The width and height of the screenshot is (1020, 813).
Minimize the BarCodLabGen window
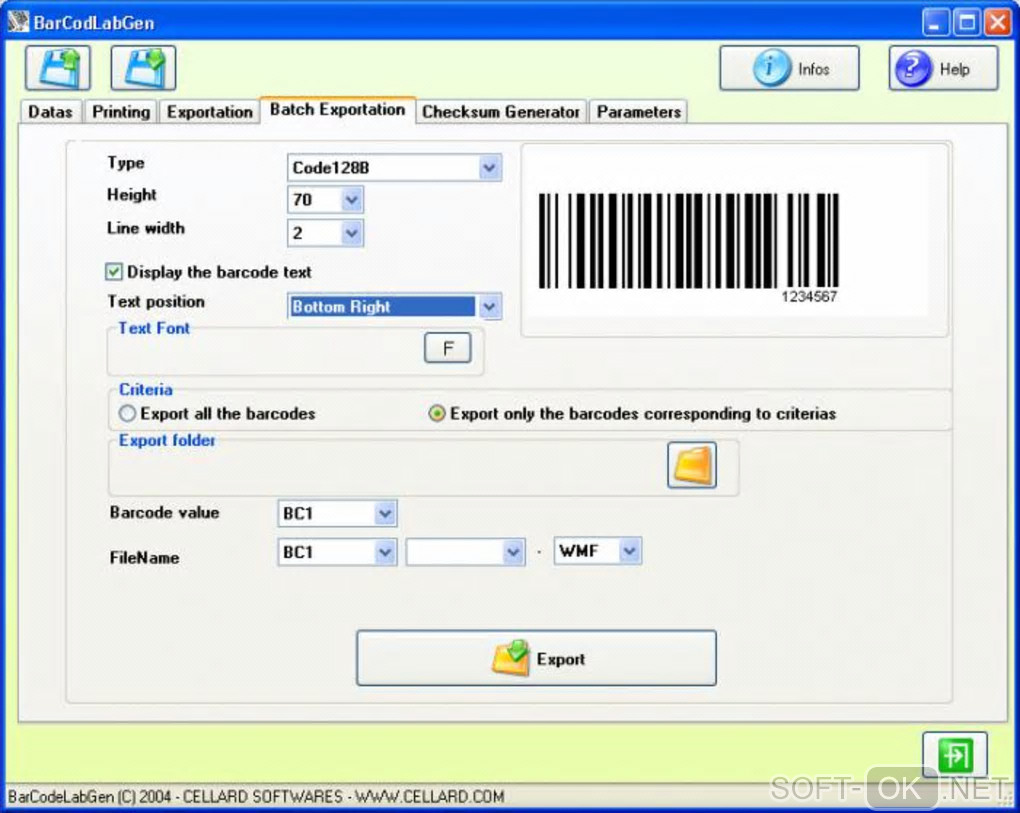(x=935, y=23)
